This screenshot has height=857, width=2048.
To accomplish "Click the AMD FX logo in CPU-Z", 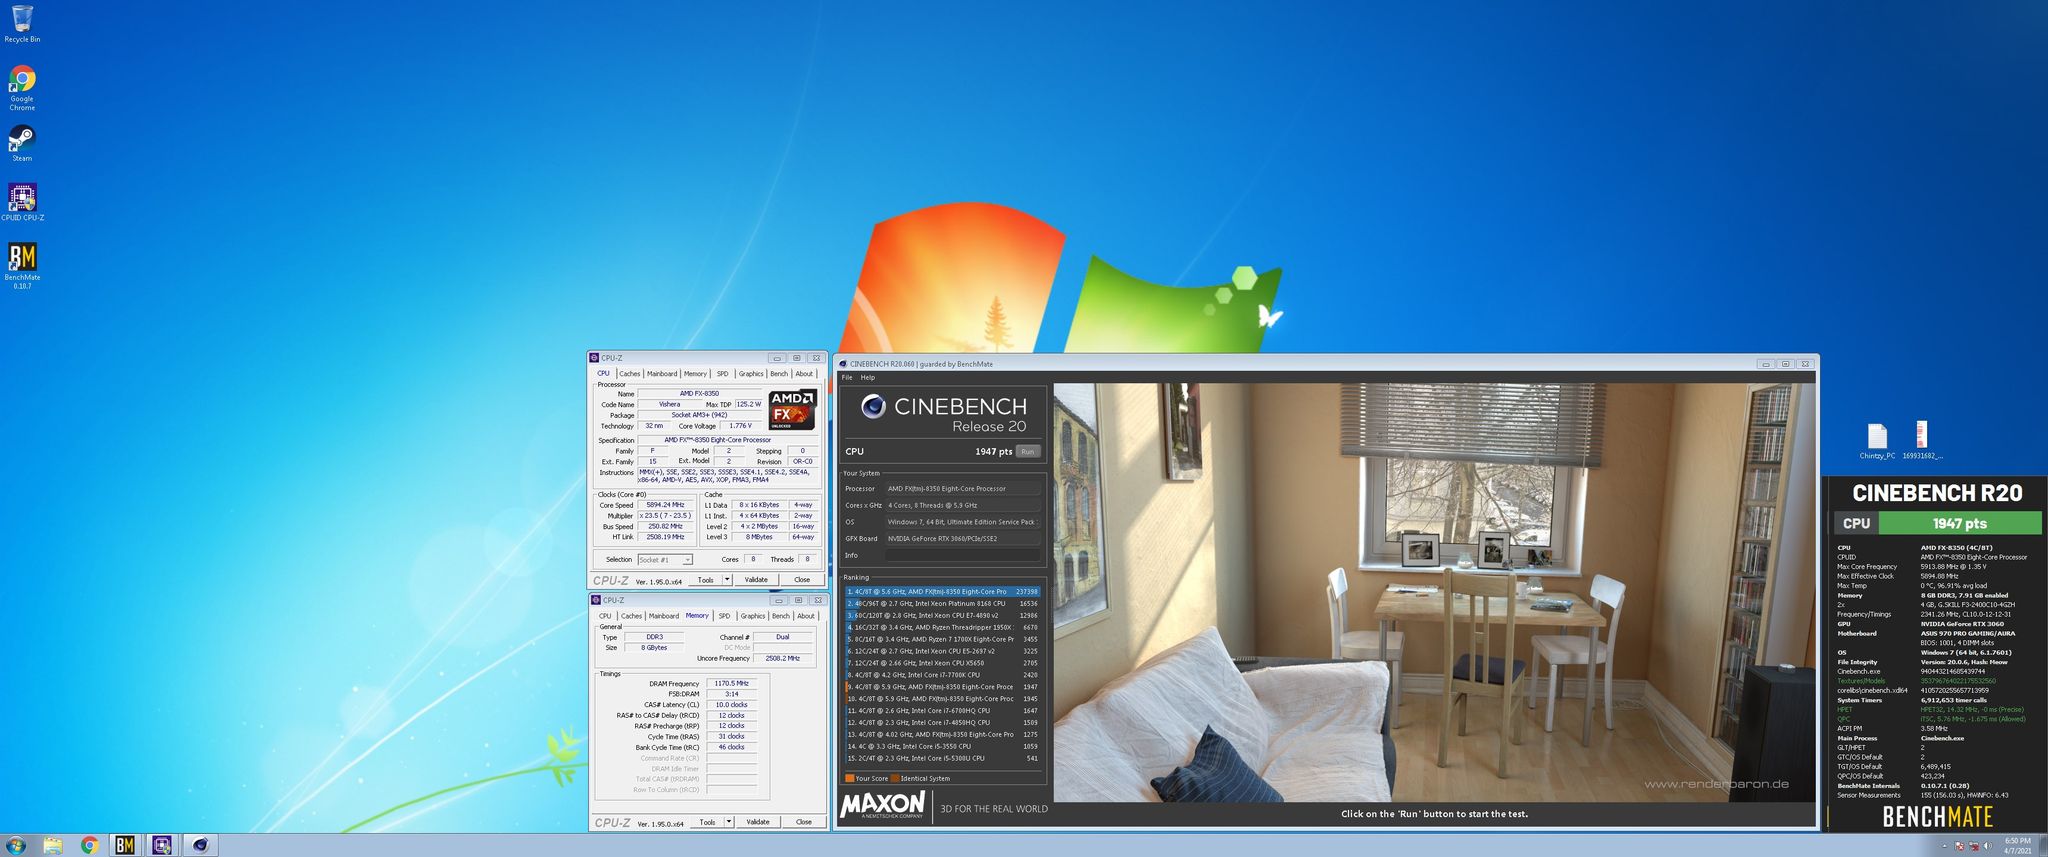I will point(793,410).
